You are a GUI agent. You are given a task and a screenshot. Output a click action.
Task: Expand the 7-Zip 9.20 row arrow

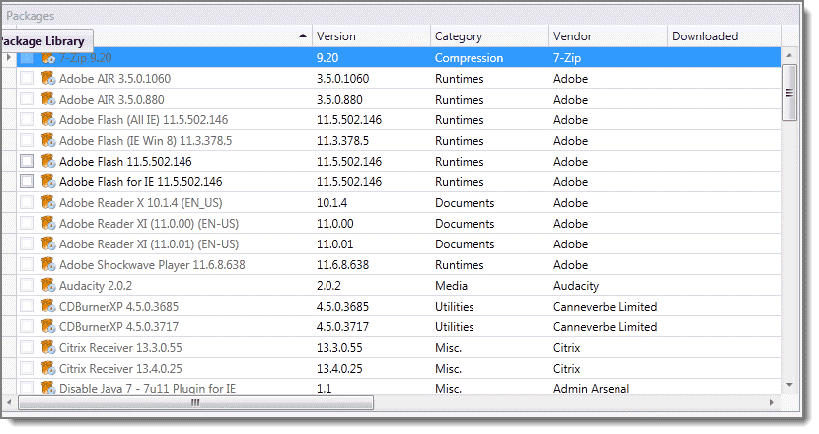coord(9,57)
